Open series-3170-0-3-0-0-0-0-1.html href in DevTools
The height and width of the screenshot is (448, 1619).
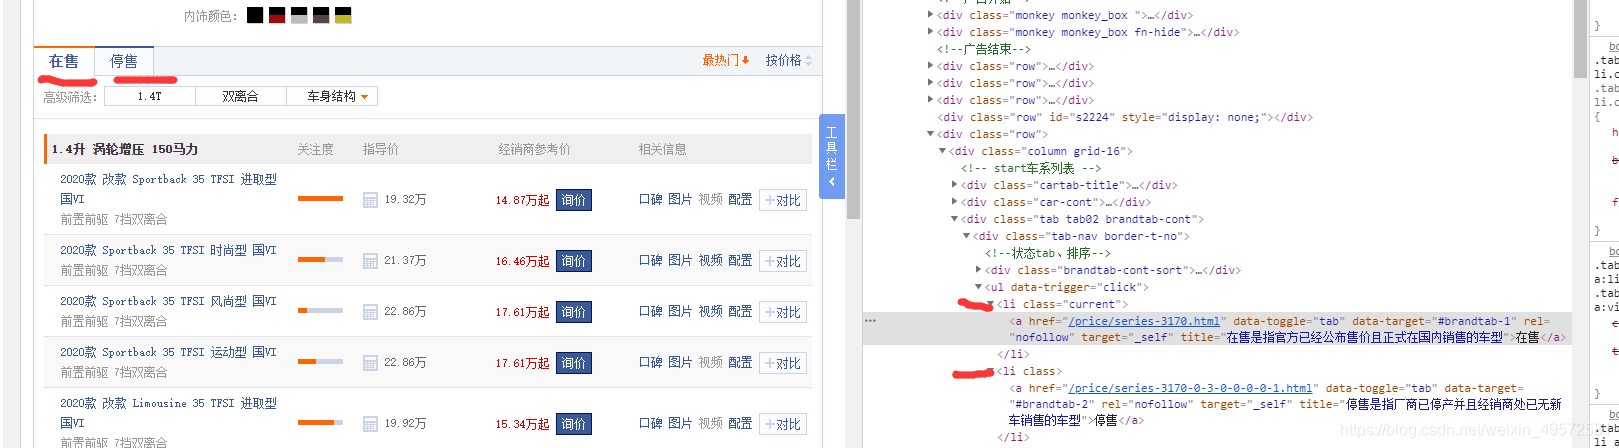pyautogui.click(x=1190, y=388)
